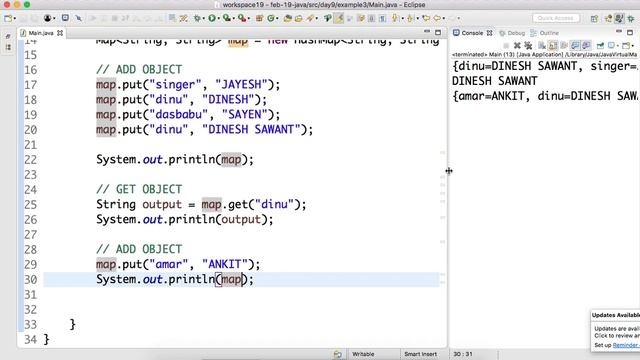Click the Next Annotation arrow icon
640x360 pixels.
[395, 18]
